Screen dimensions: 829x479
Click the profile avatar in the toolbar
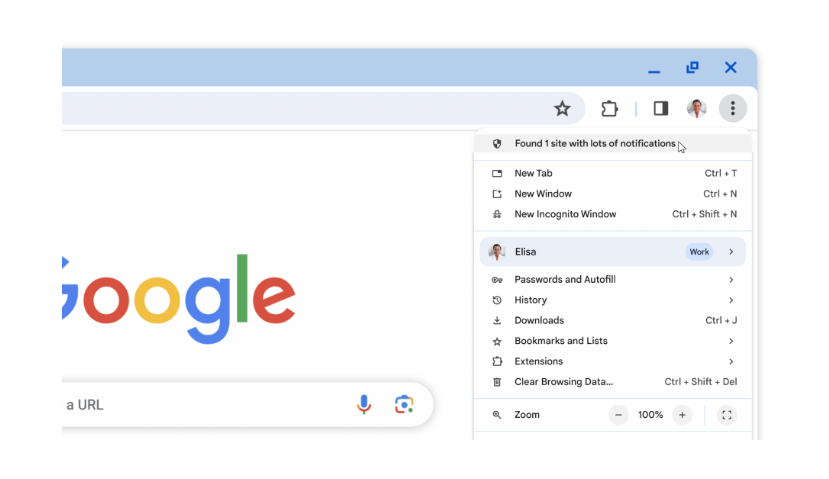pos(696,108)
